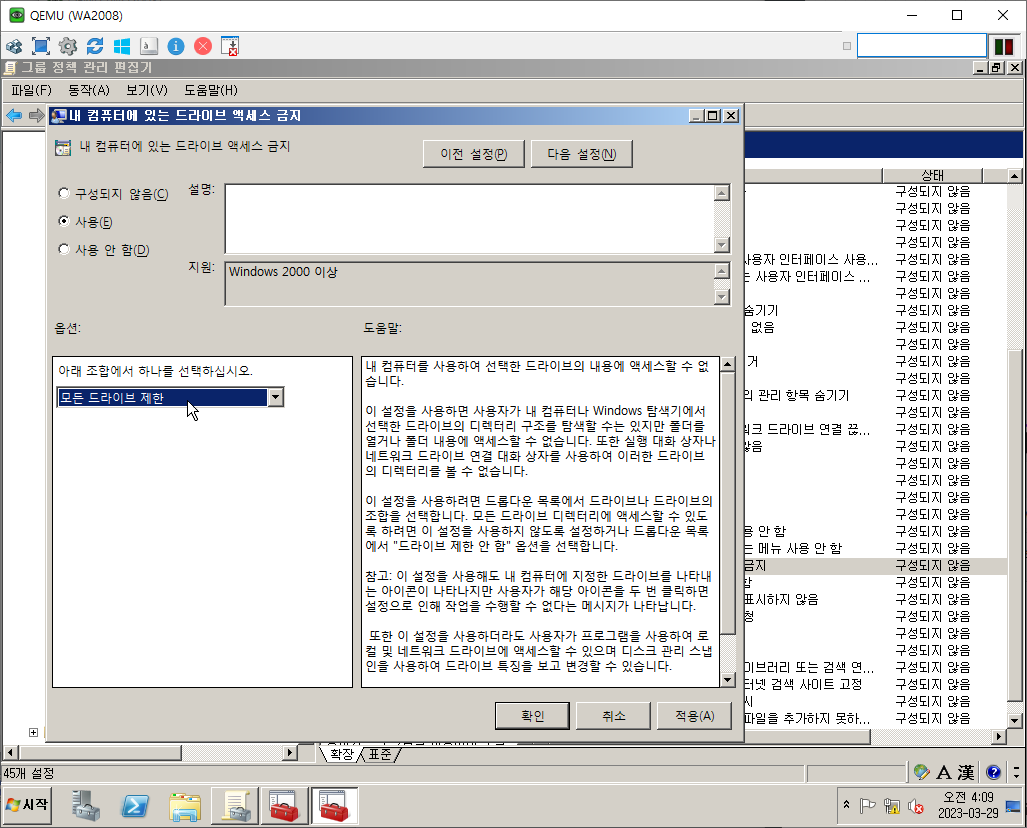
Task: Select the 사용 안 함(D) radio button
Action: coord(64,250)
